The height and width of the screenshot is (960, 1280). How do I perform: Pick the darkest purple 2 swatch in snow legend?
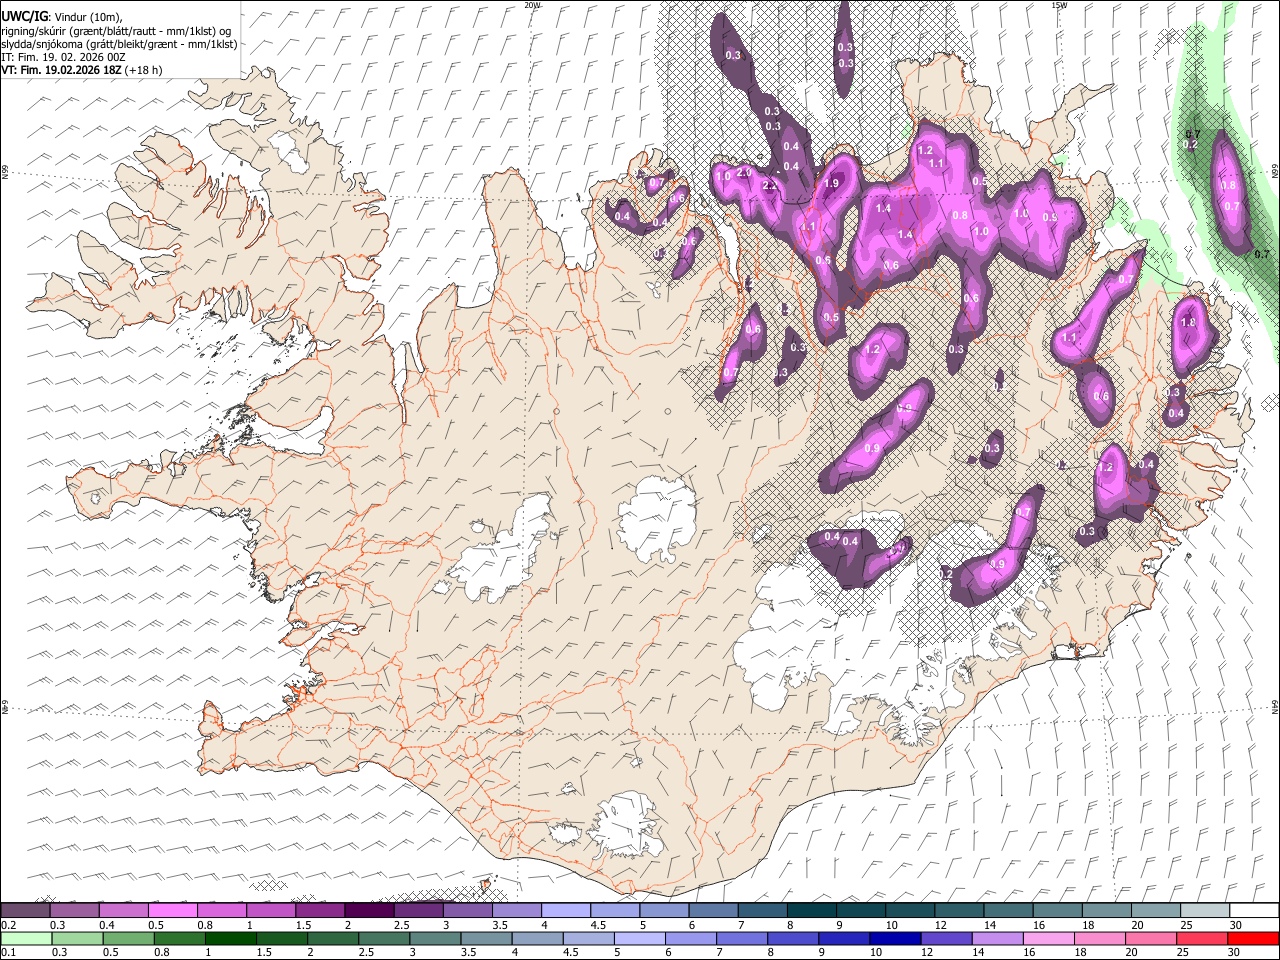(369, 911)
